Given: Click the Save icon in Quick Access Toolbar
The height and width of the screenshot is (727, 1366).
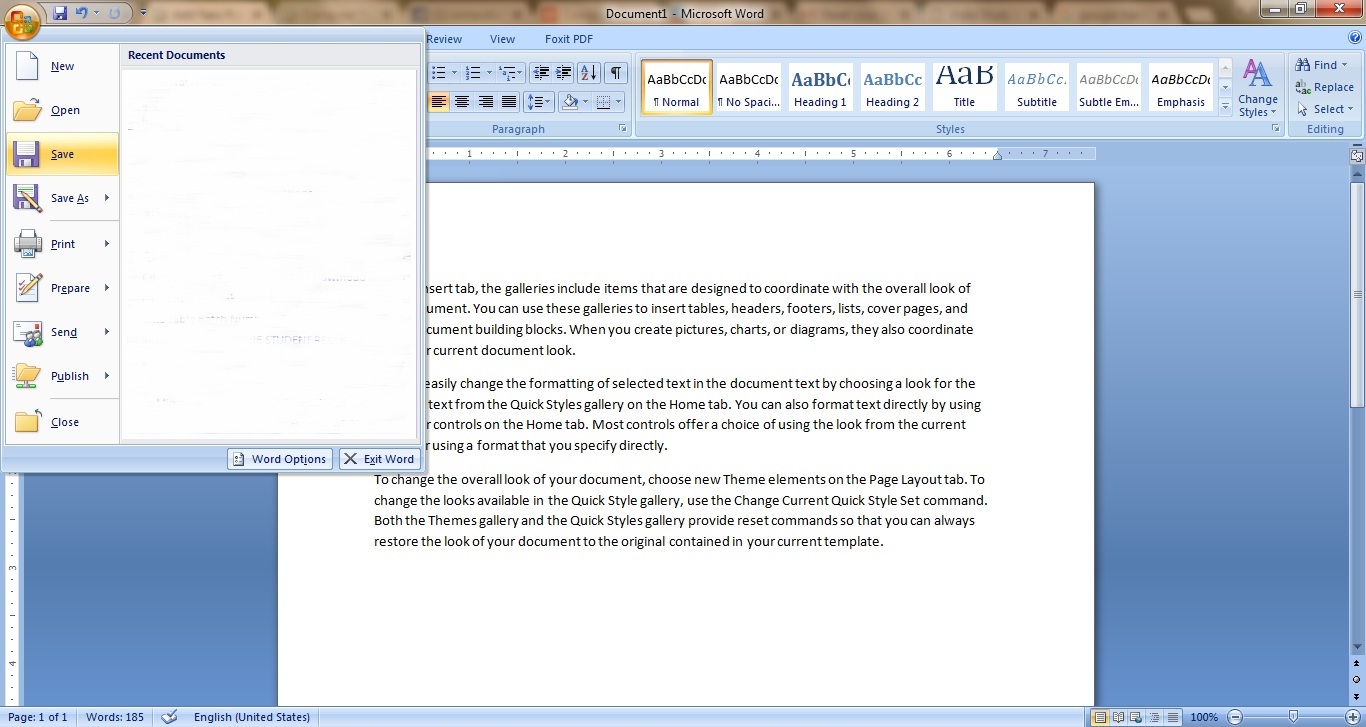Looking at the screenshot, I should pyautogui.click(x=60, y=13).
